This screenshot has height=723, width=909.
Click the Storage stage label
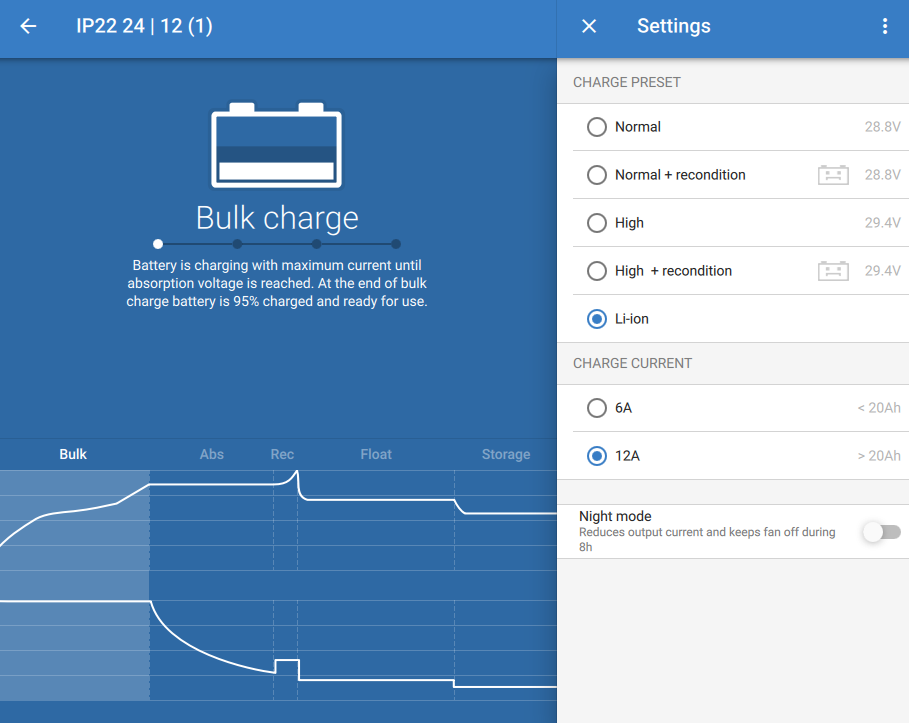coord(505,454)
